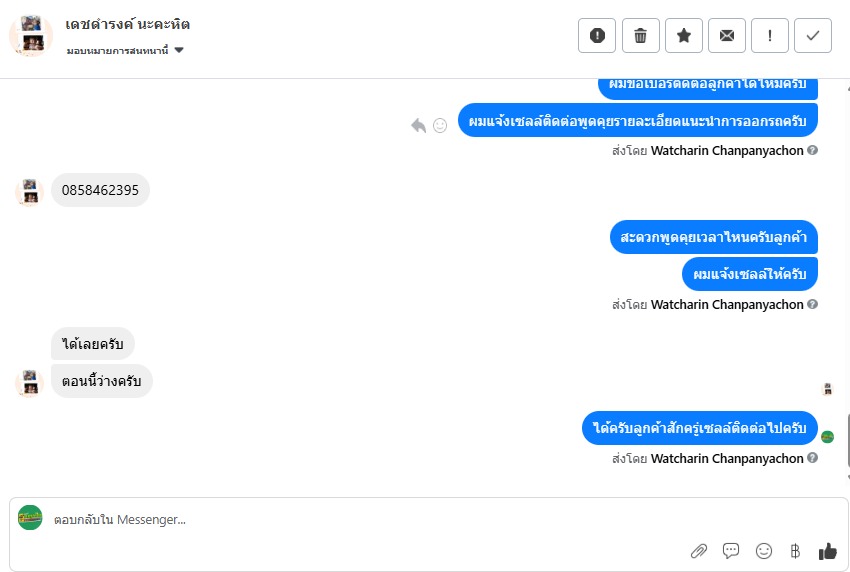
Task: Open the emoji picker in composer
Action: click(764, 551)
